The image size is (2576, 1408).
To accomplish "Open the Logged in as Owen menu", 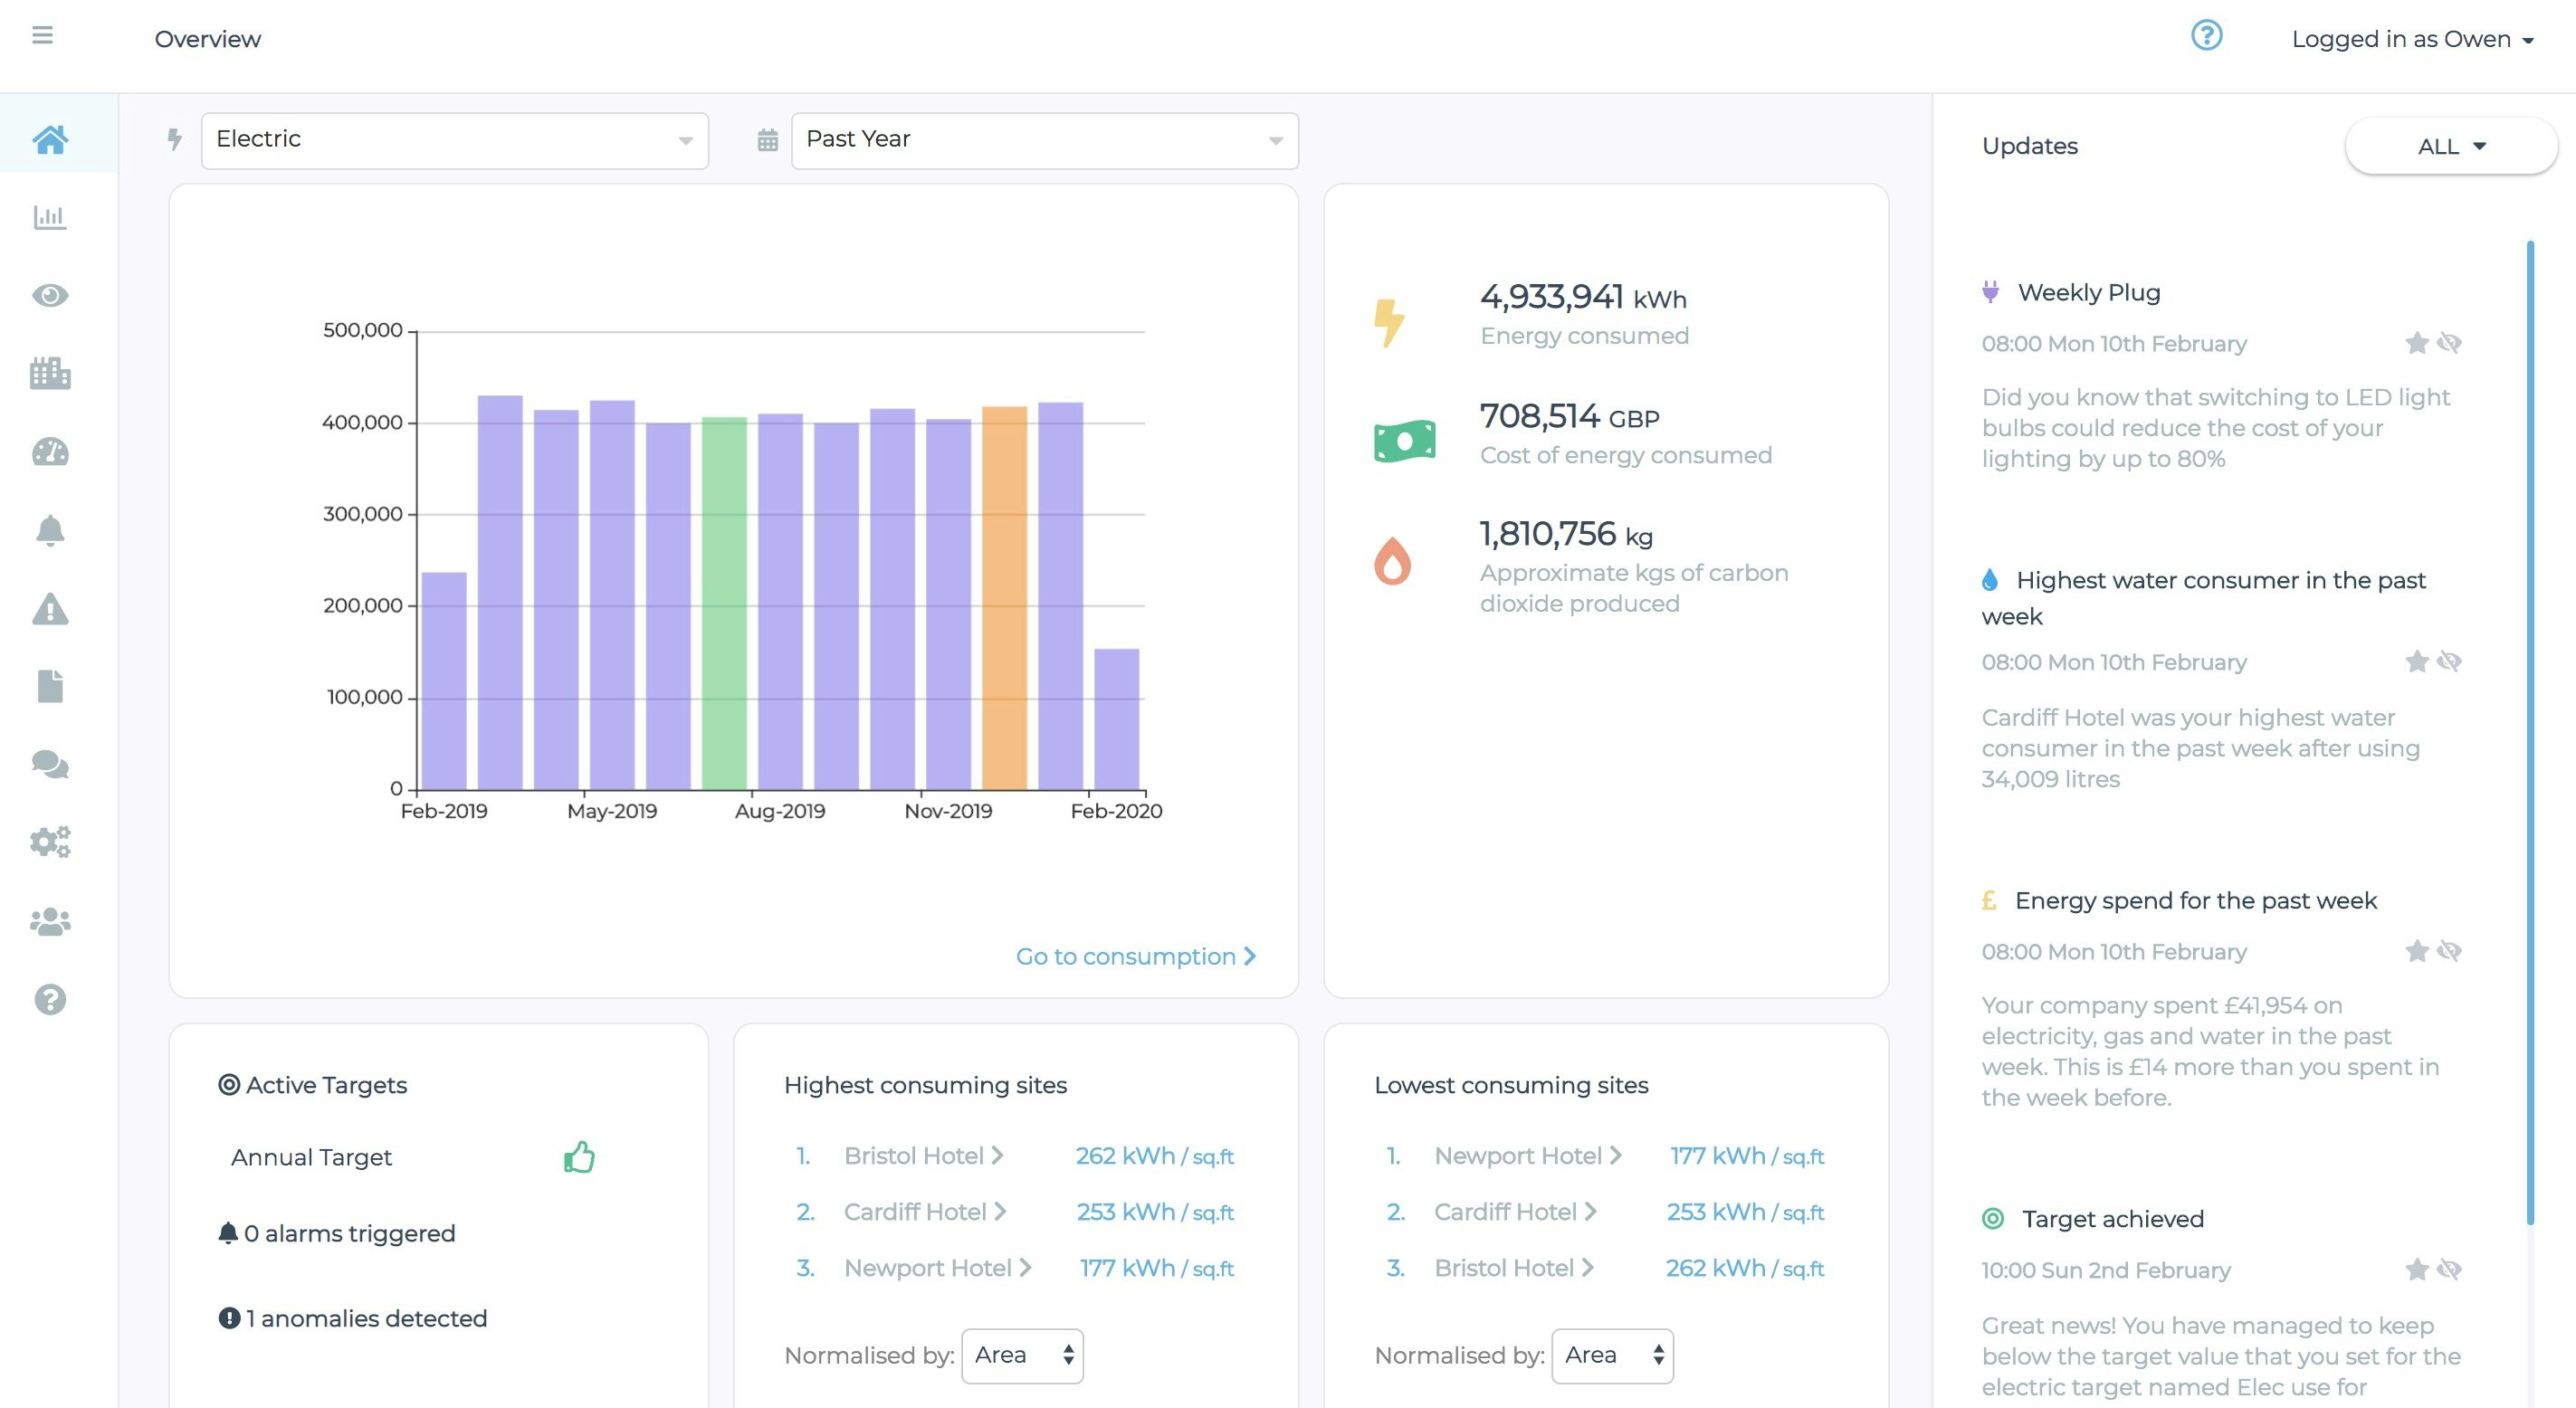I will [x=2411, y=39].
